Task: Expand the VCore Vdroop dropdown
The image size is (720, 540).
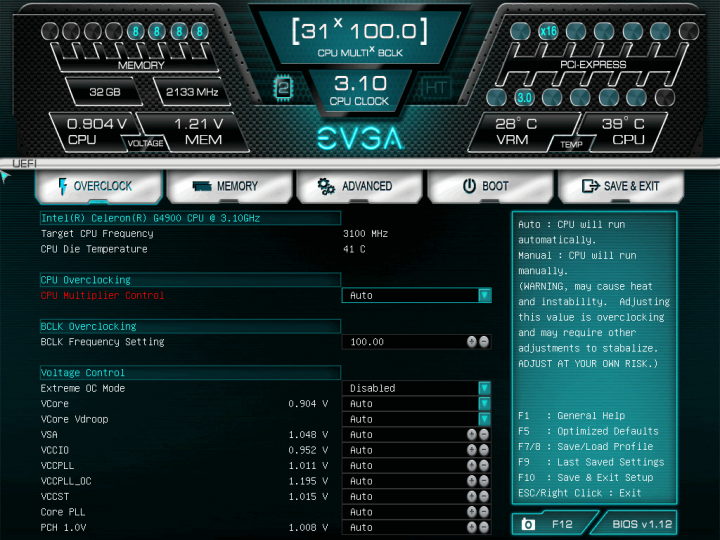Action: pyautogui.click(x=416, y=419)
